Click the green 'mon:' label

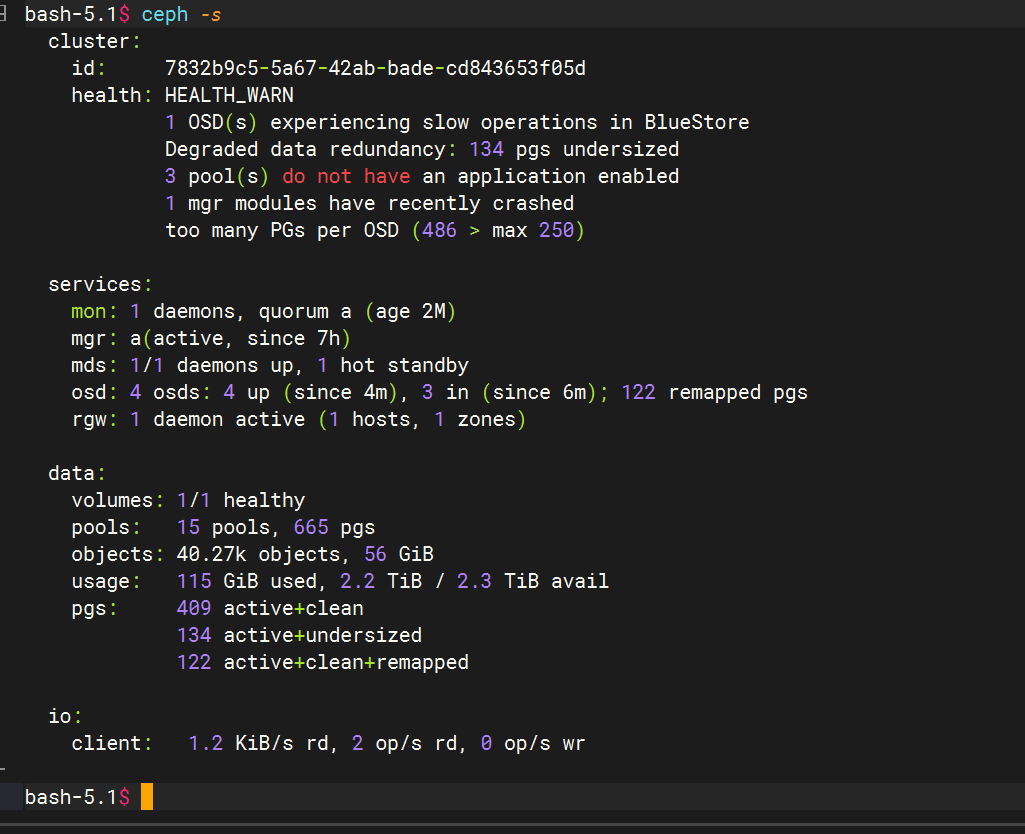[x=94, y=311]
